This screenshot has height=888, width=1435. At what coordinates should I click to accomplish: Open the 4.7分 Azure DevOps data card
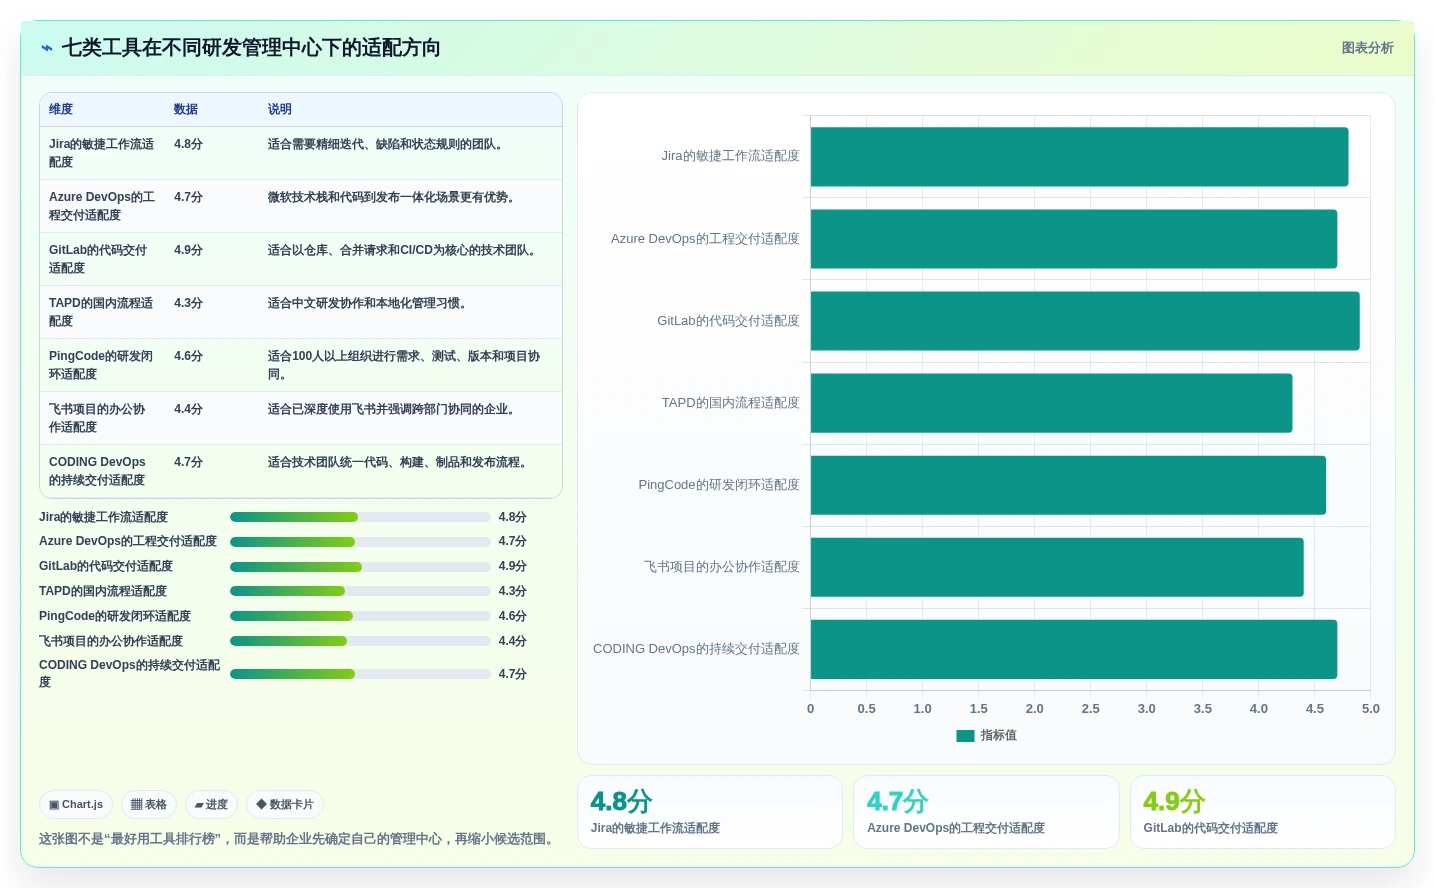pyautogui.click(x=986, y=812)
